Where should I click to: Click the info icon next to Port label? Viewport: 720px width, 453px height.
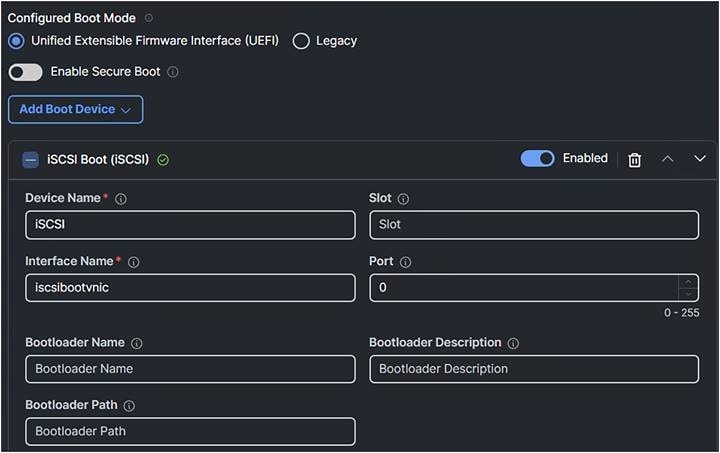[405, 262]
